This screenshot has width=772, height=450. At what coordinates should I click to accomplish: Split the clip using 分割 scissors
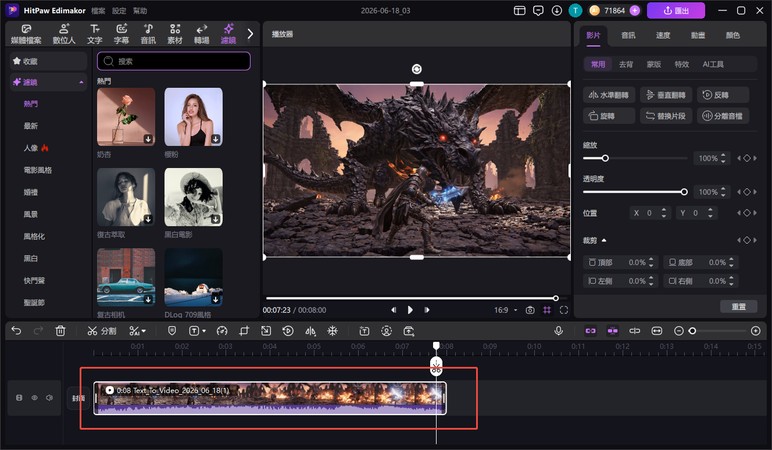(101, 331)
